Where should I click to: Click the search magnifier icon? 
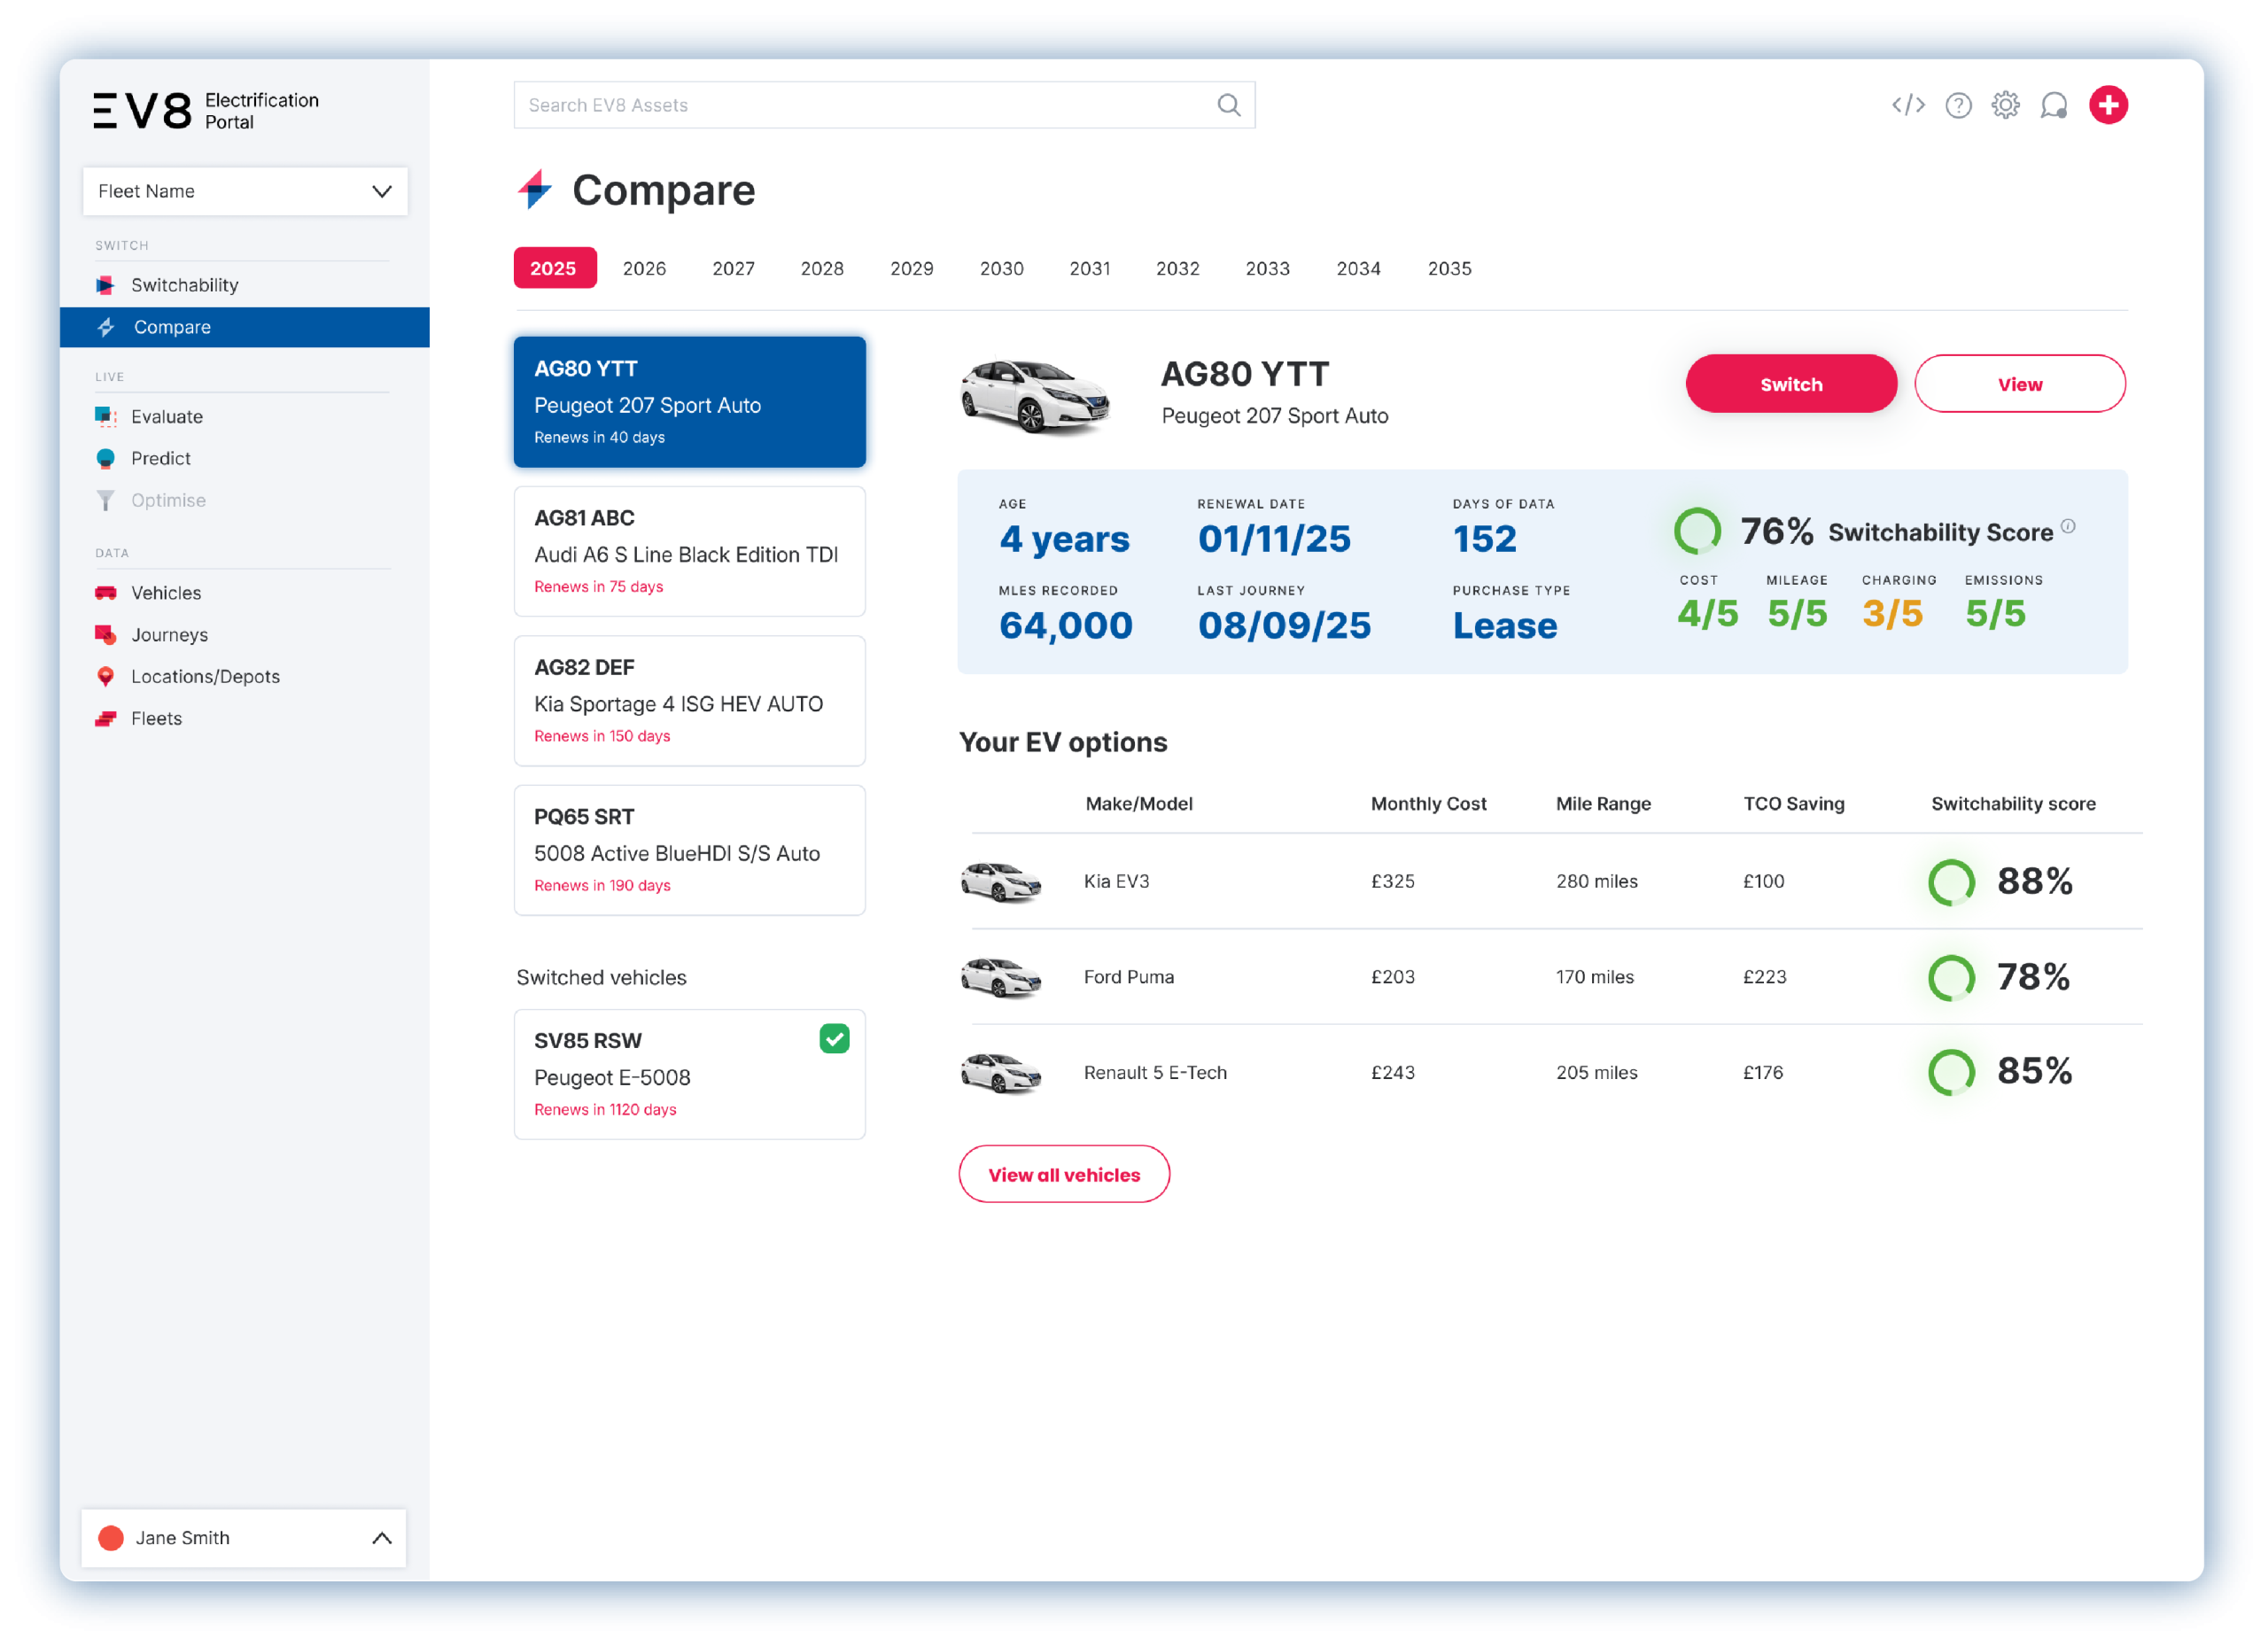pyautogui.click(x=1228, y=105)
